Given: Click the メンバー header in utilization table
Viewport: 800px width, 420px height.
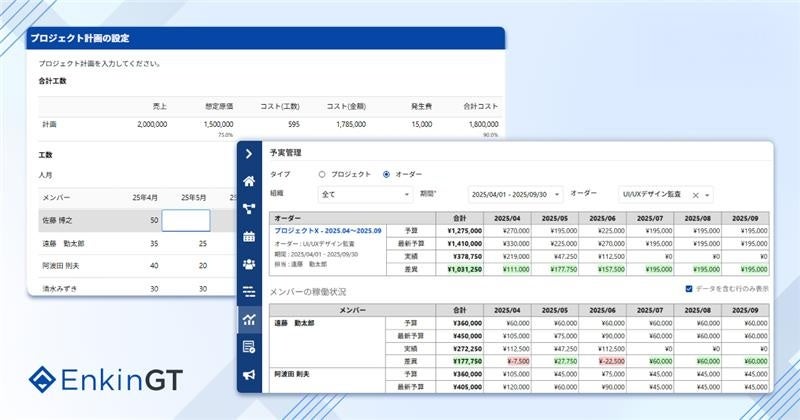Looking at the screenshot, I should click(352, 310).
